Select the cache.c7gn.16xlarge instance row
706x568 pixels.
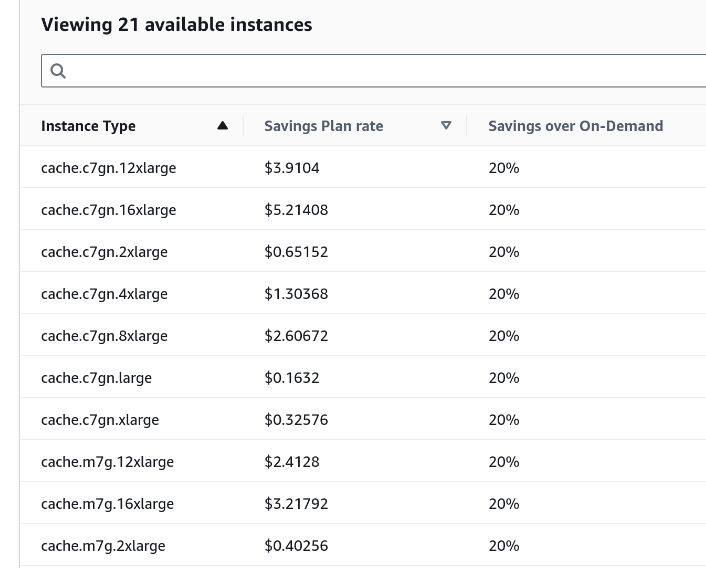coord(108,210)
